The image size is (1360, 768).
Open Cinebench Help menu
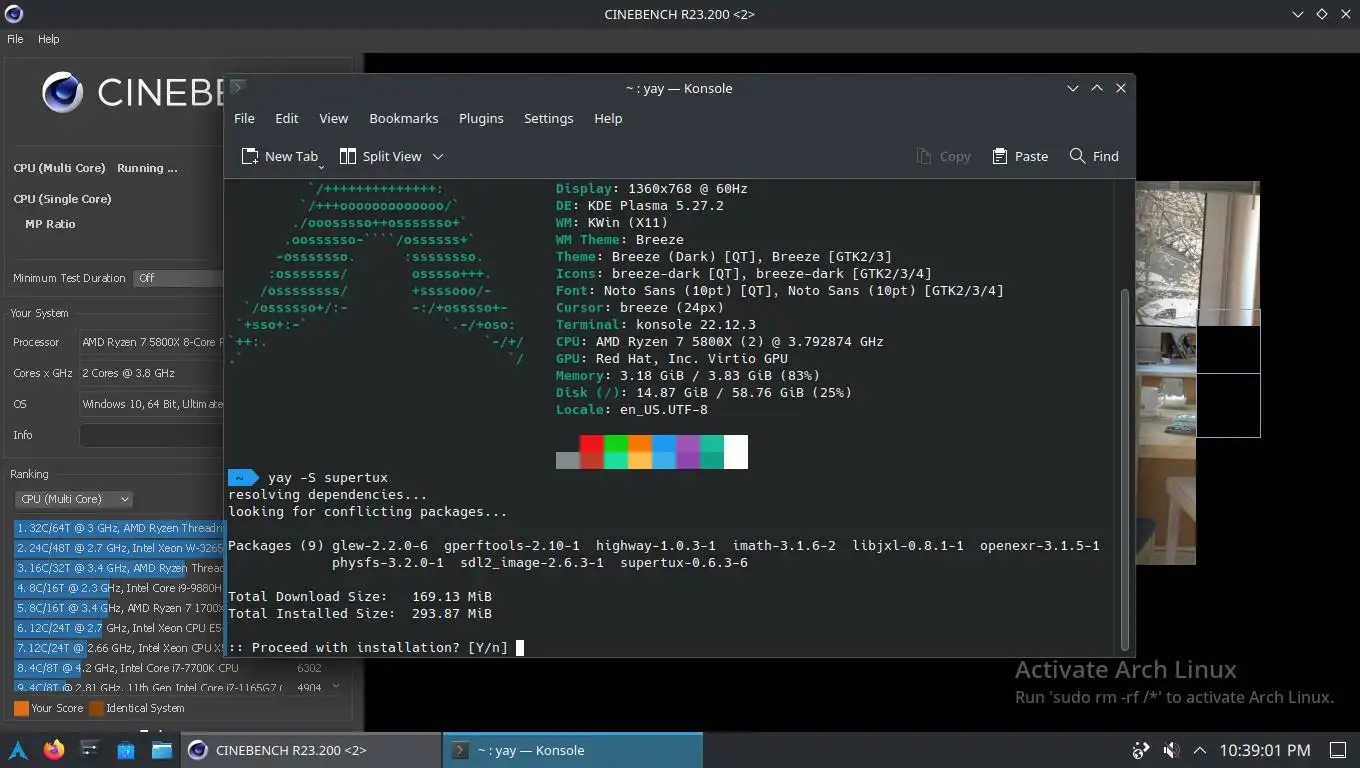49,39
